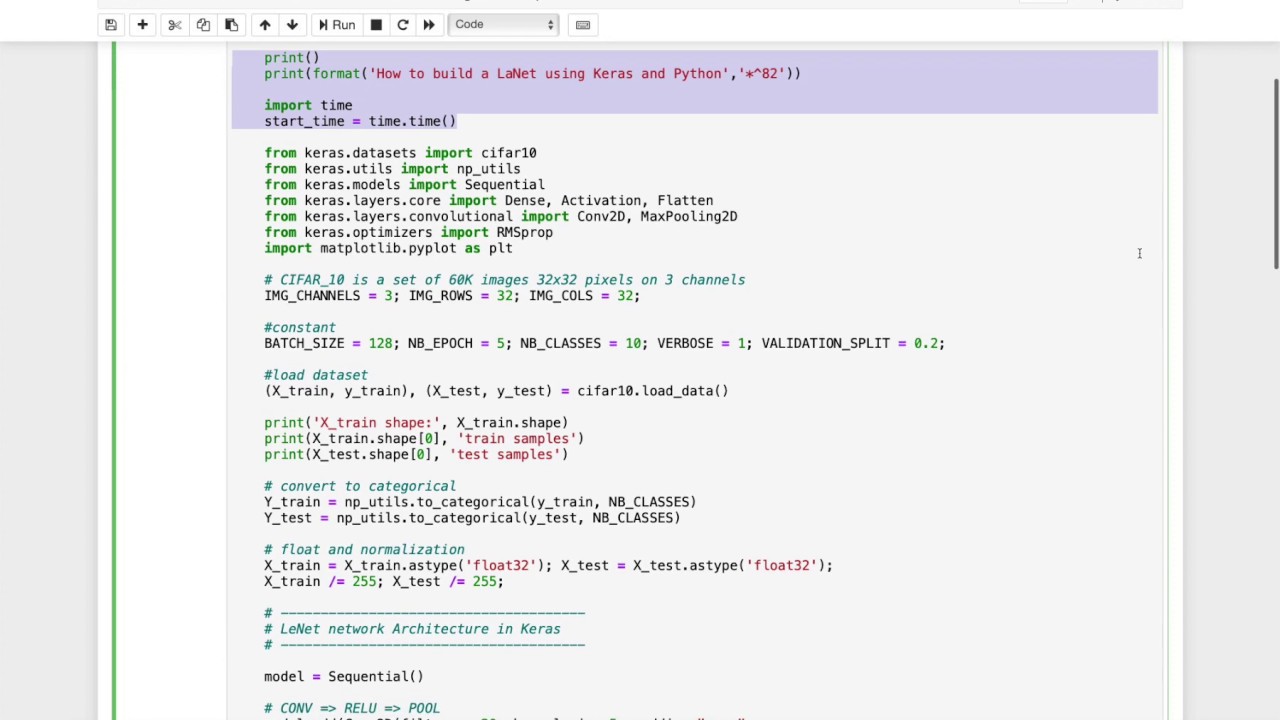Click the print 'X_train shape:' line

tap(416, 423)
